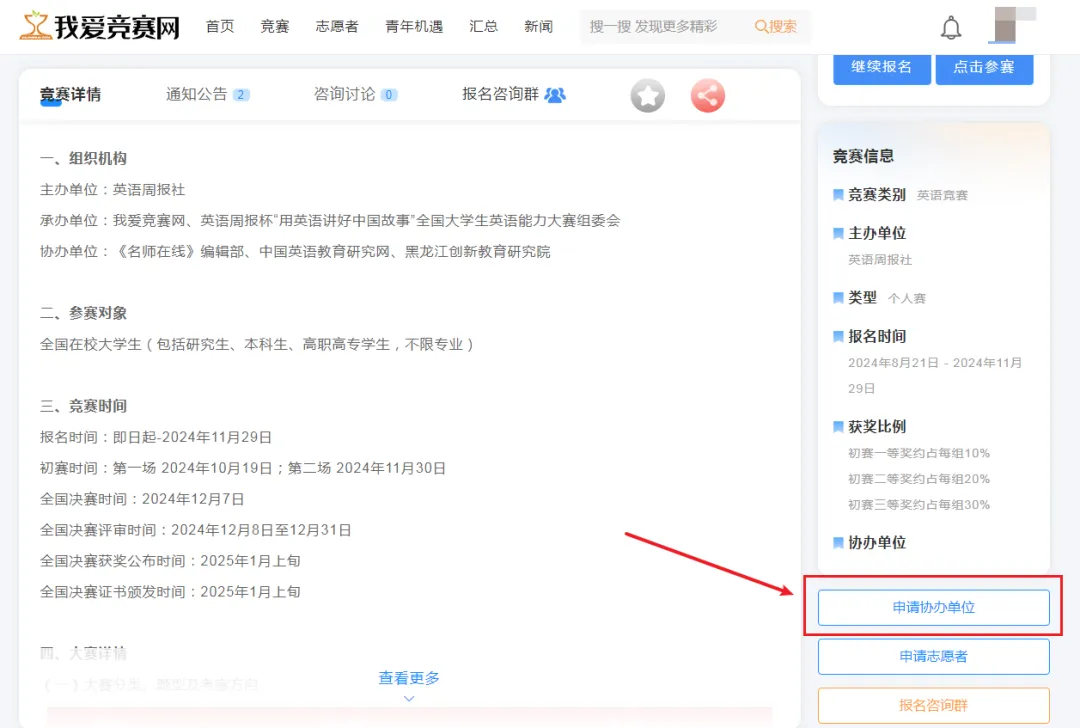Expand content via 查看更多 chevron arrow
The width and height of the screenshot is (1080, 728).
[x=408, y=698]
